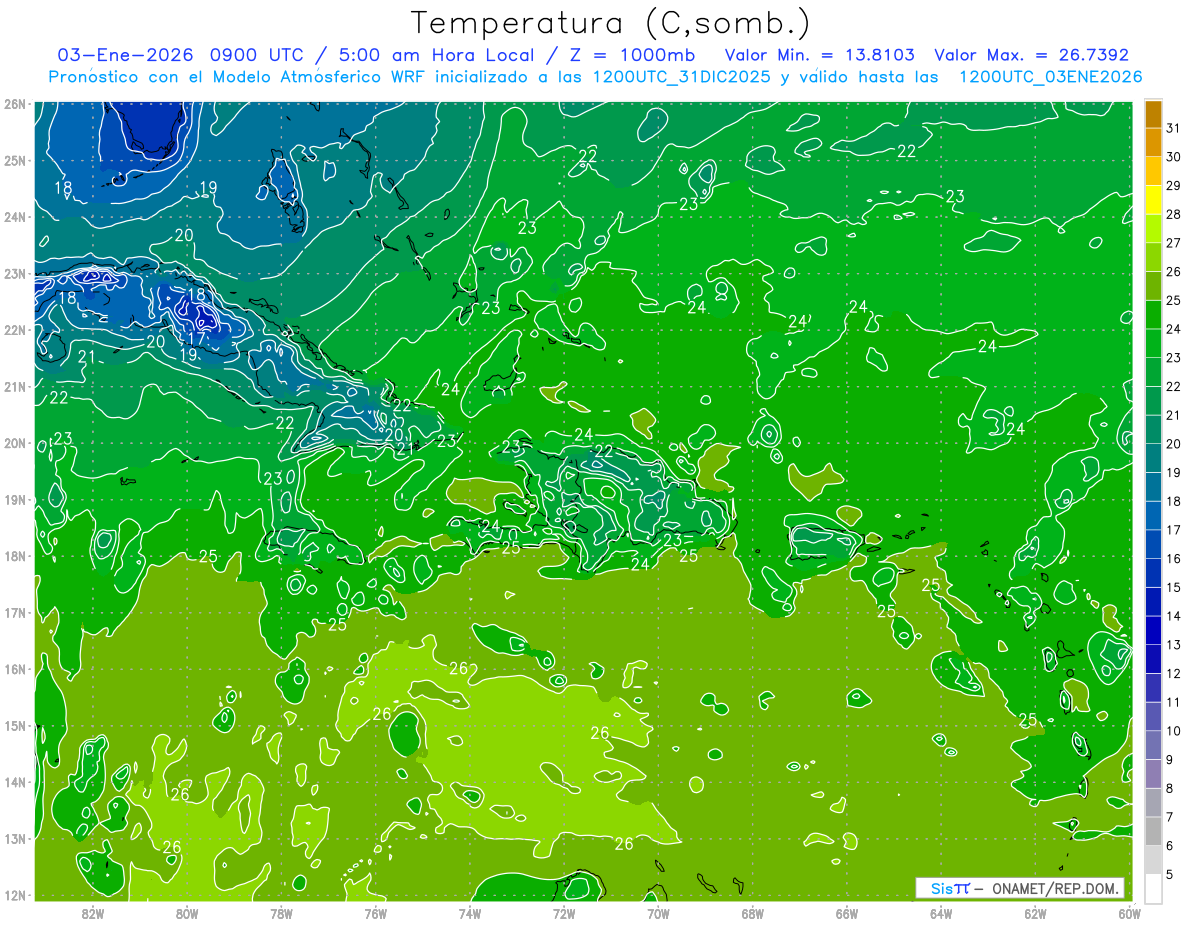Select the dark orange top swatch above 31
The height and width of the screenshot is (927, 1200).
coord(1153,114)
